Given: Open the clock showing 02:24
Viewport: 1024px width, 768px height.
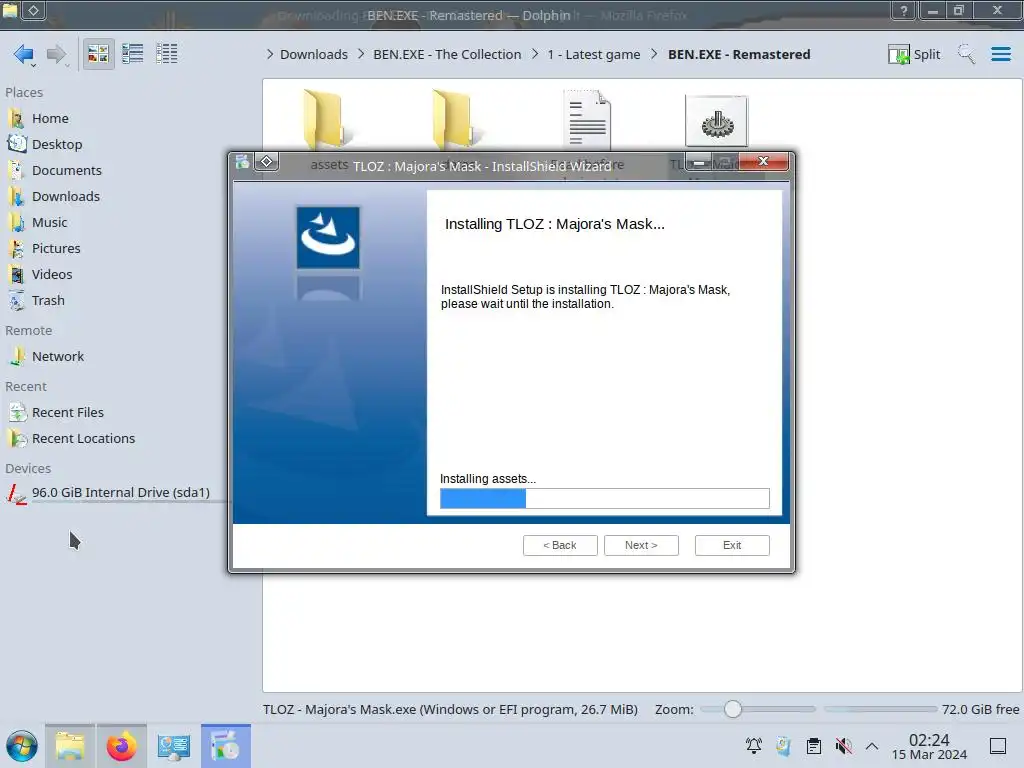Looking at the screenshot, I should click(x=929, y=746).
